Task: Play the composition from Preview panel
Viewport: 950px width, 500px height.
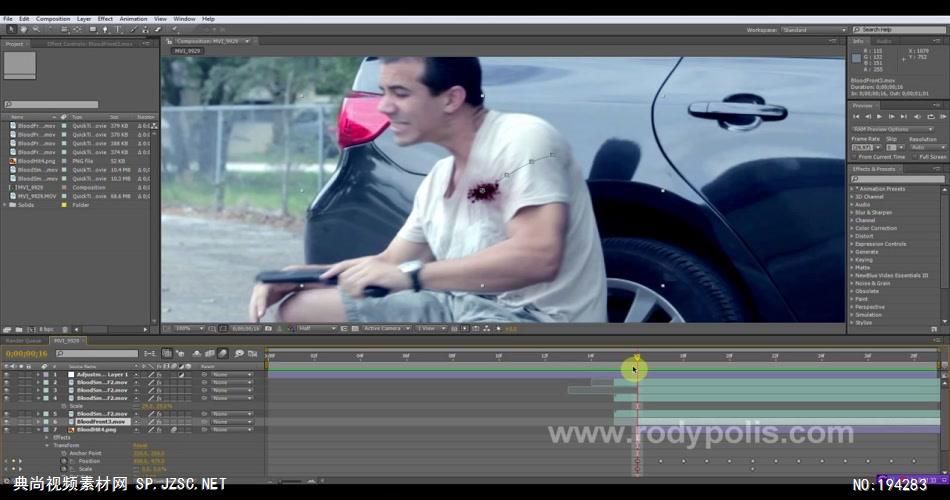Action: [879, 116]
